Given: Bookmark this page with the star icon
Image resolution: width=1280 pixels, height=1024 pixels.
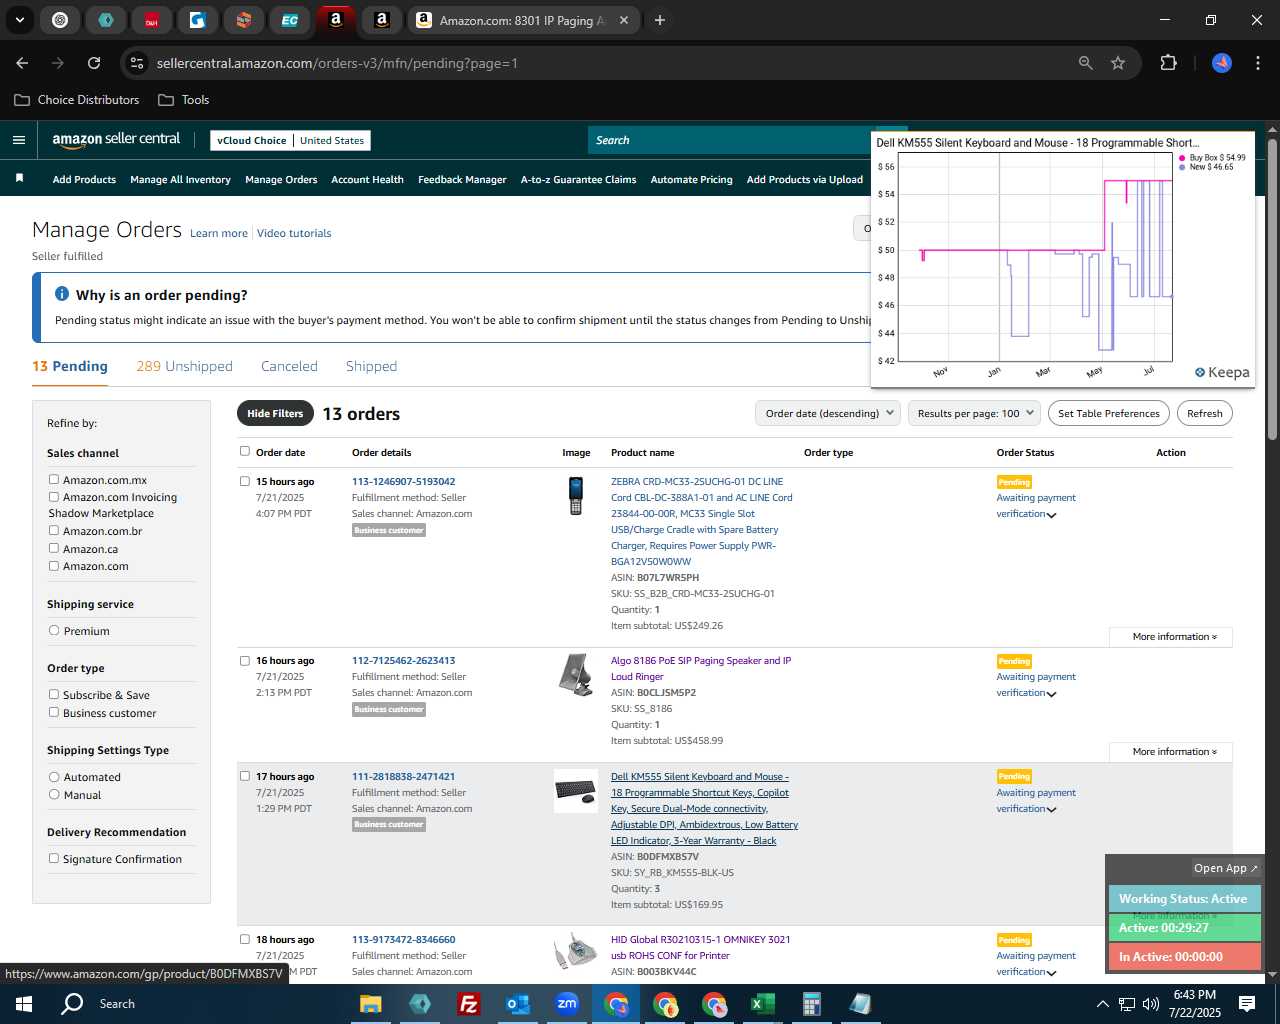Looking at the screenshot, I should (x=1118, y=63).
